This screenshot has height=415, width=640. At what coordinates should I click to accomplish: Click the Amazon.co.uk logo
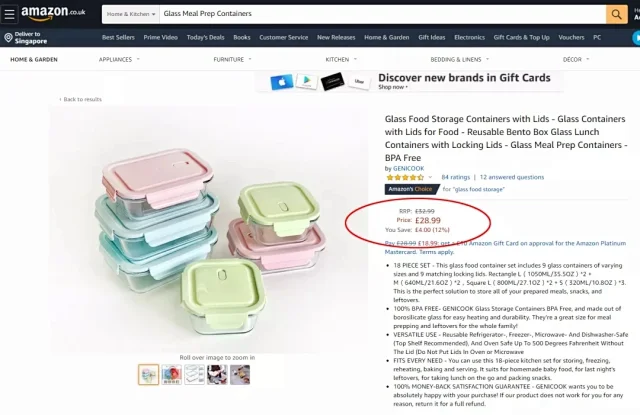tap(53, 13)
